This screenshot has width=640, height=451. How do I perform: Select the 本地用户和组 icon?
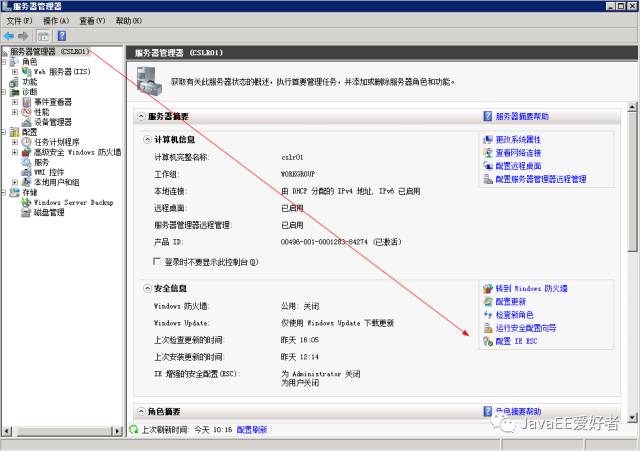[27, 182]
